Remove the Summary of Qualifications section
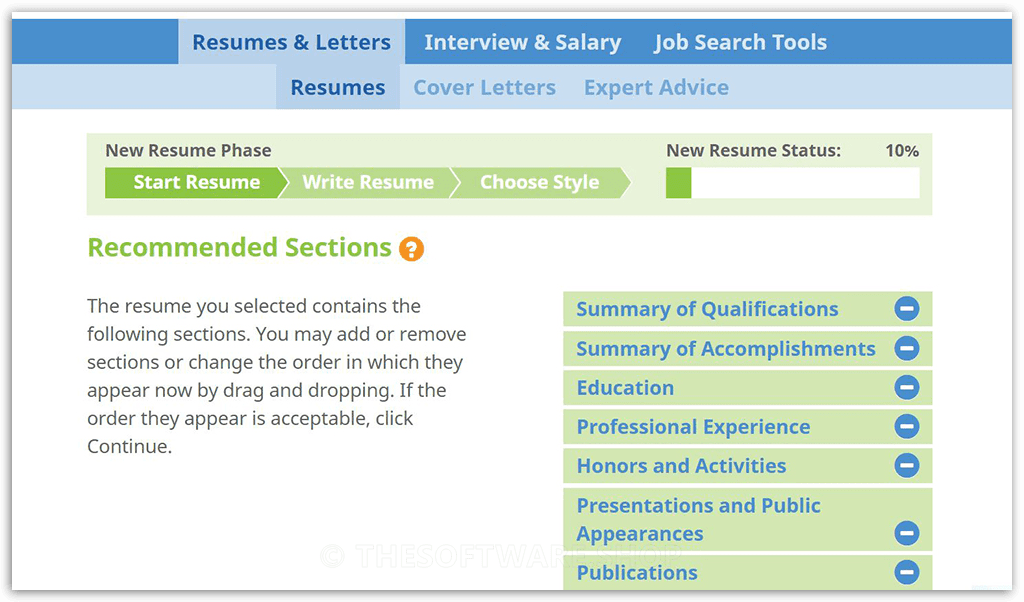The width and height of the screenshot is (1024, 602). click(x=906, y=308)
